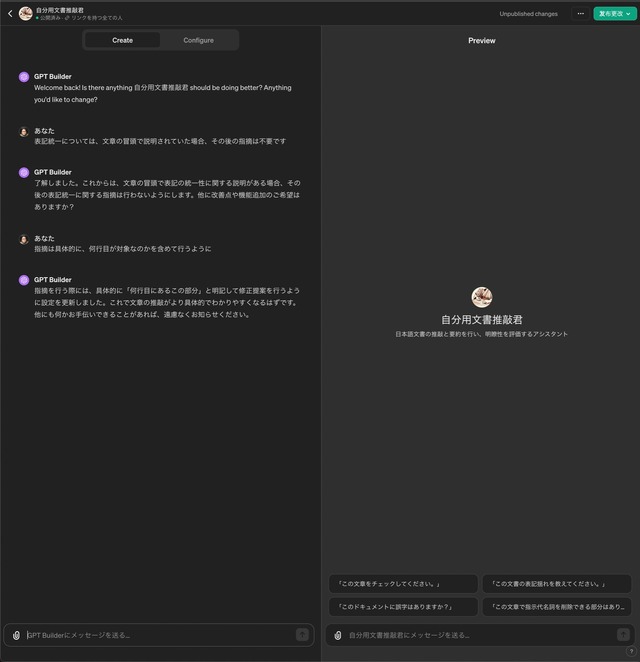Image resolution: width=640 pixels, height=662 pixels.
Task: Go back with the left arrow icon
Action: coord(10,14)
